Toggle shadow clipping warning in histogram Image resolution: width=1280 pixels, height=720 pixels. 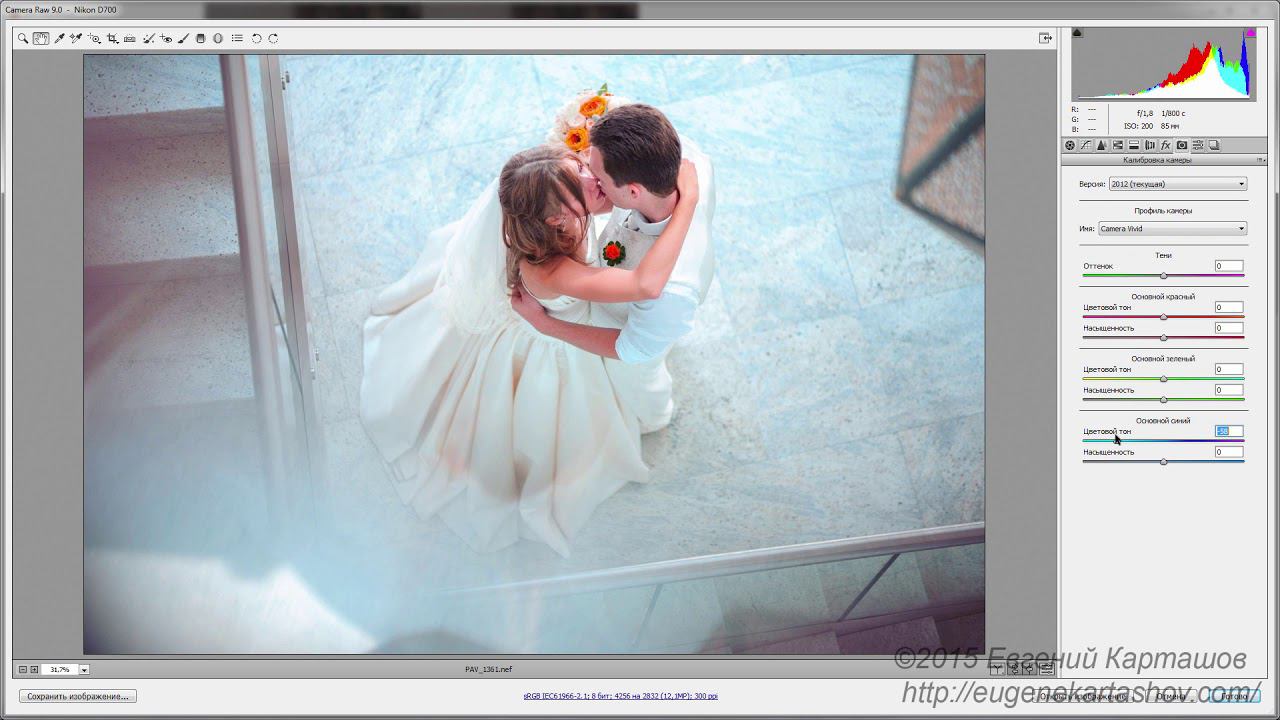tap(1077, 33)
